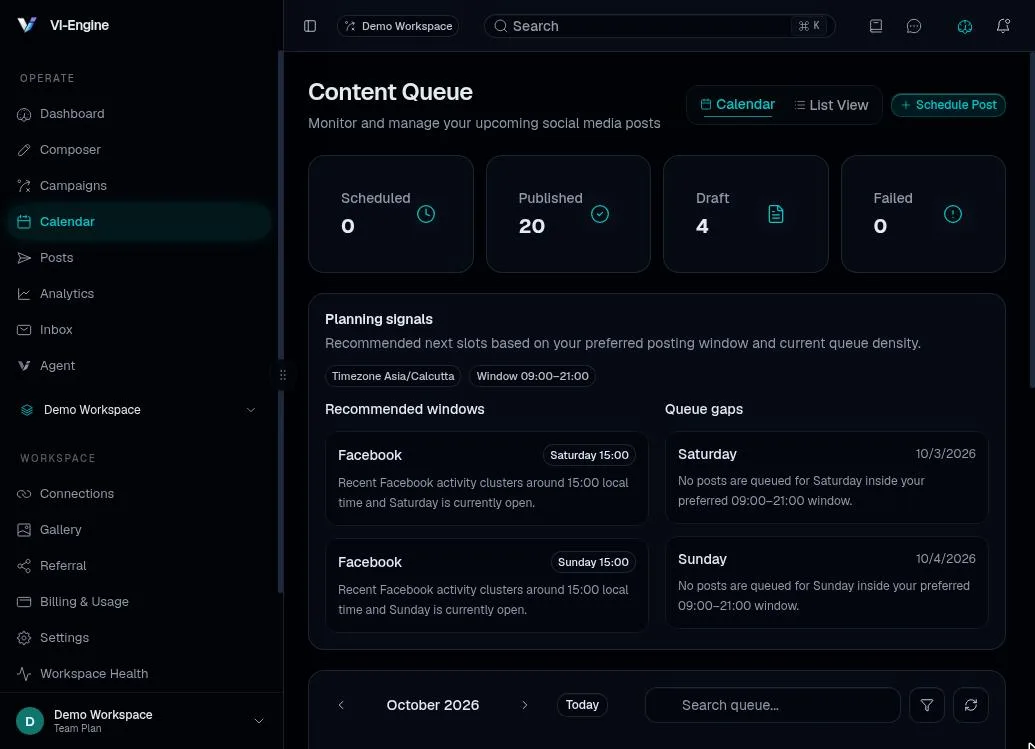Click the Today button

click(x=582, y=705)
